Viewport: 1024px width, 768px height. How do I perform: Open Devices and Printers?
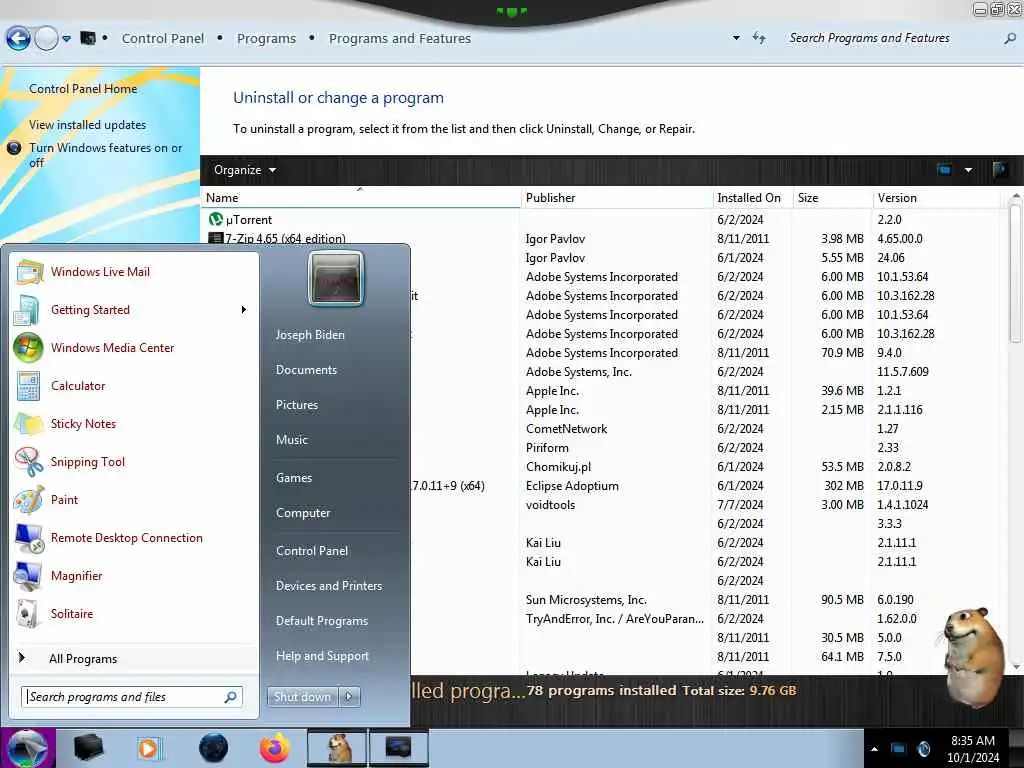pos(328,586)
